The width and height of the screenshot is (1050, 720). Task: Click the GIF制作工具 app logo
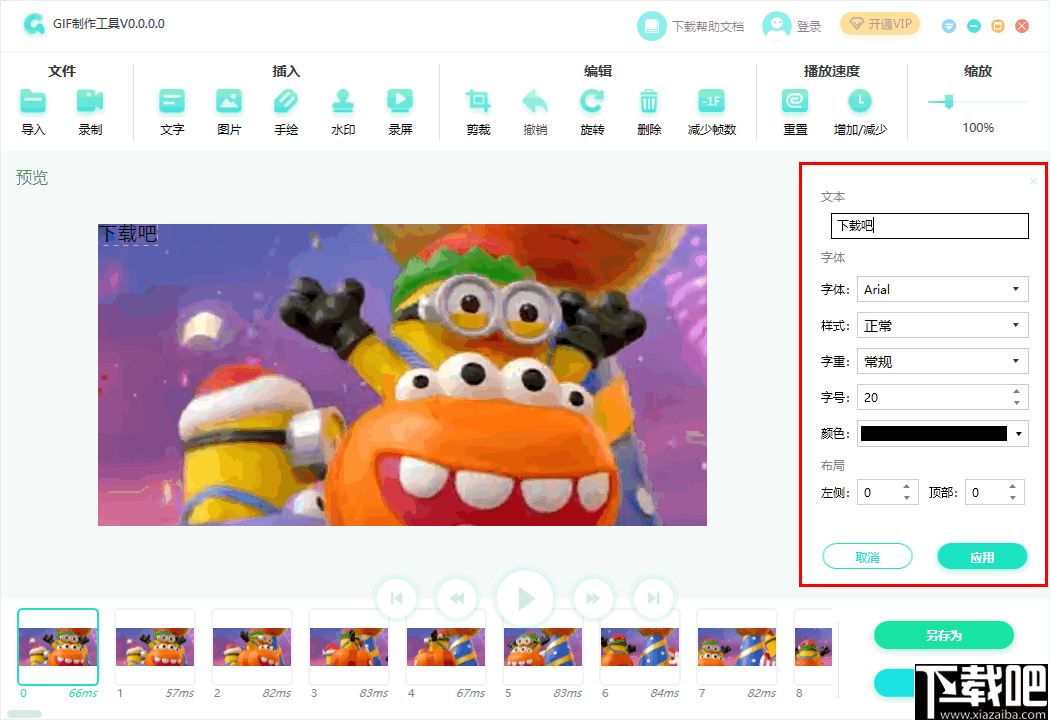[x=33, y=25]
